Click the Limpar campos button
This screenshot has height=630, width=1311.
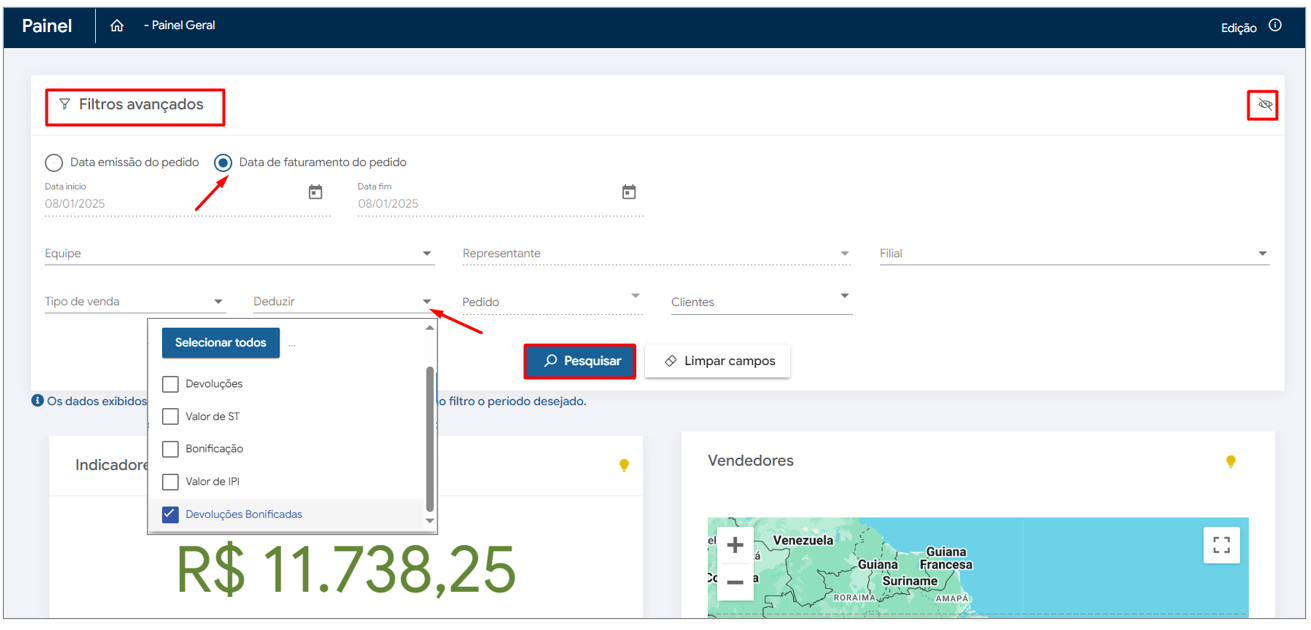pos(717,361)
